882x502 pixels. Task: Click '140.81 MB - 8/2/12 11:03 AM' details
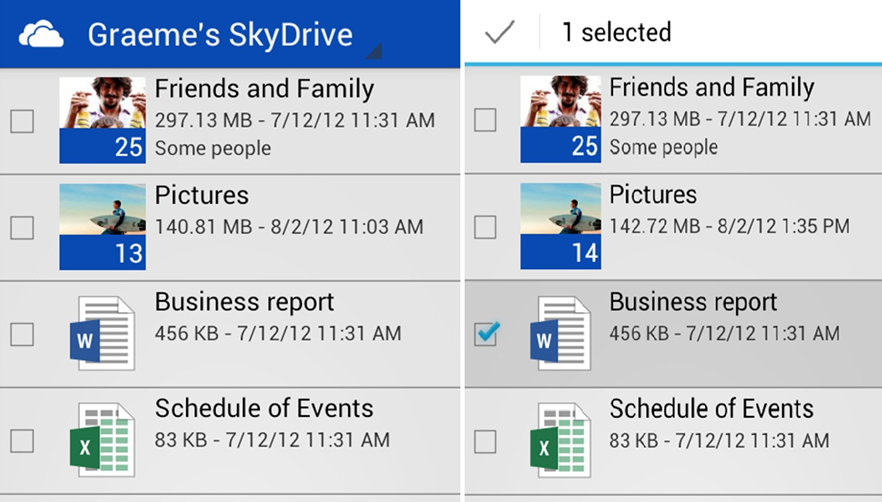[289, 227]
